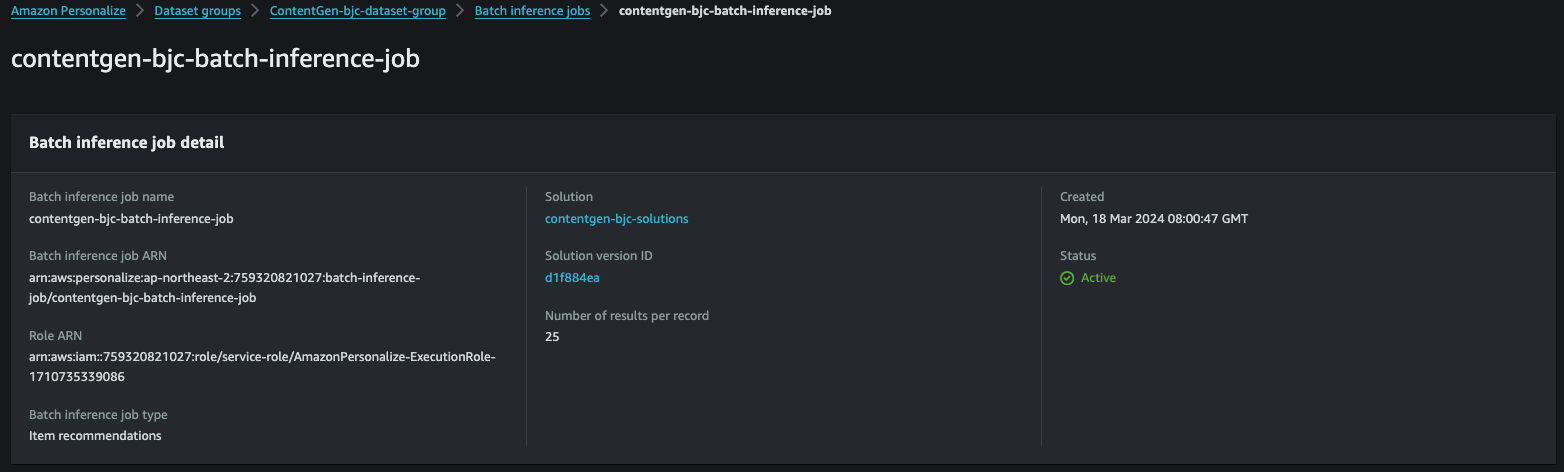Screen dimensions: 1564x472
Task: Open the ContentGen-bjc-dataset-group breadcrumb link
Action: tap(358, 11)
